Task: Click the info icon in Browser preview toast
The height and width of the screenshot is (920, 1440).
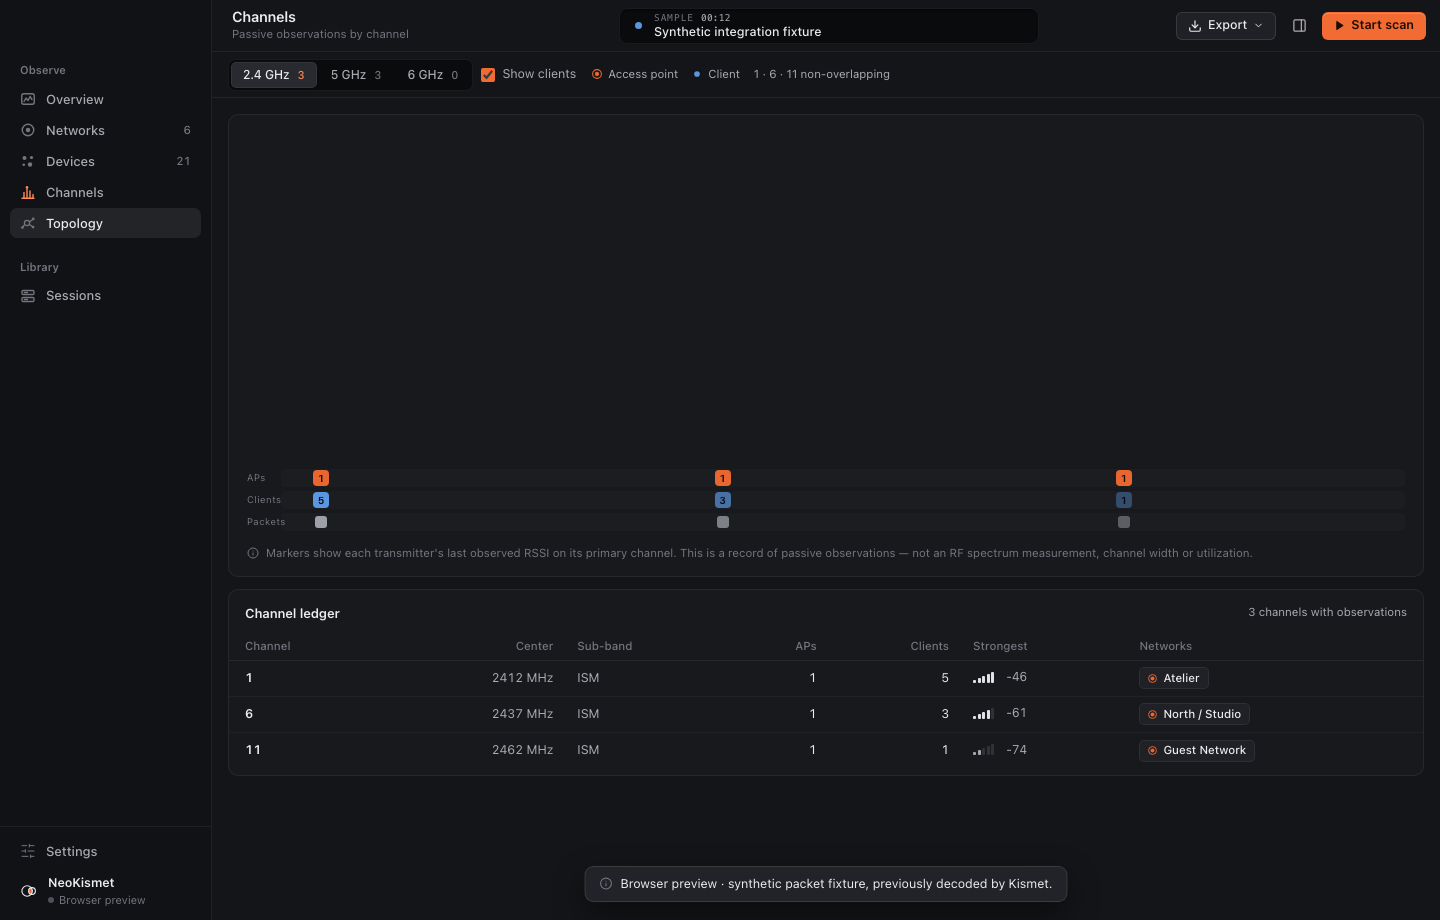Action: (x=606, y=884)
